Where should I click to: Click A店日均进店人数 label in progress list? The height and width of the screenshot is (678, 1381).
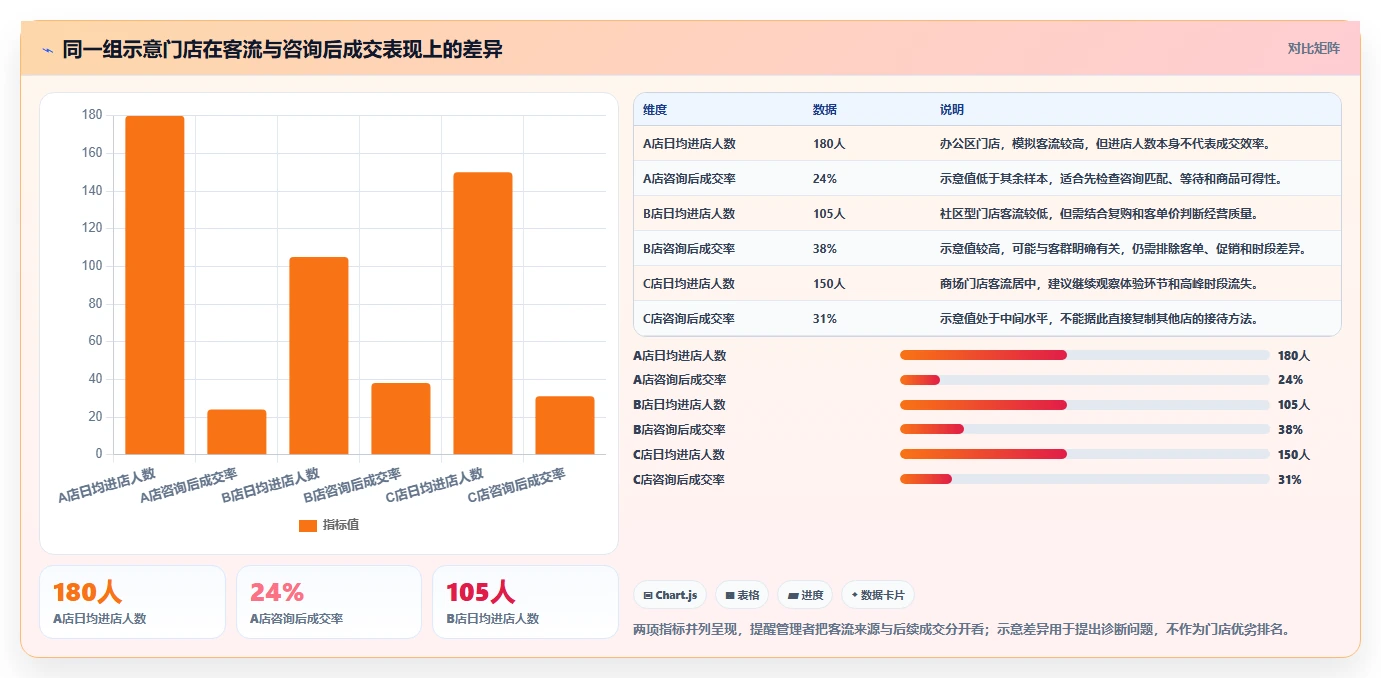click(679, 355)
